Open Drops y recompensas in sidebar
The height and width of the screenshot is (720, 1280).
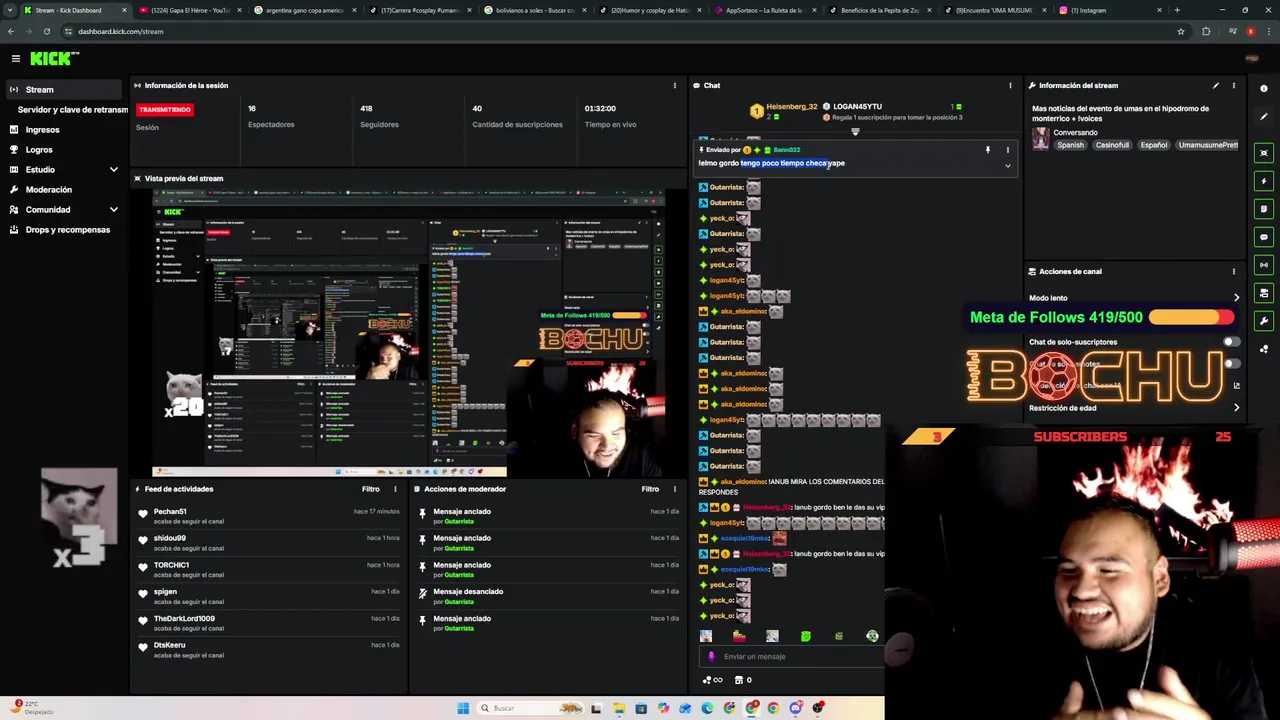68,230
